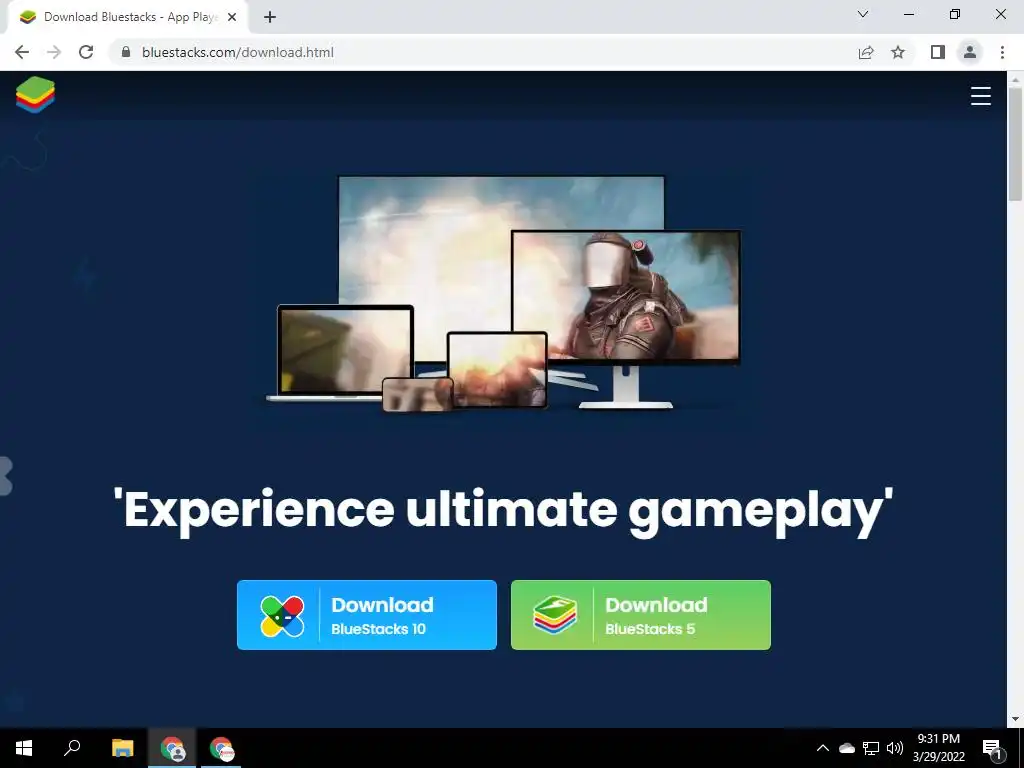
Task: Reload the current page
Action: (86, 52)
